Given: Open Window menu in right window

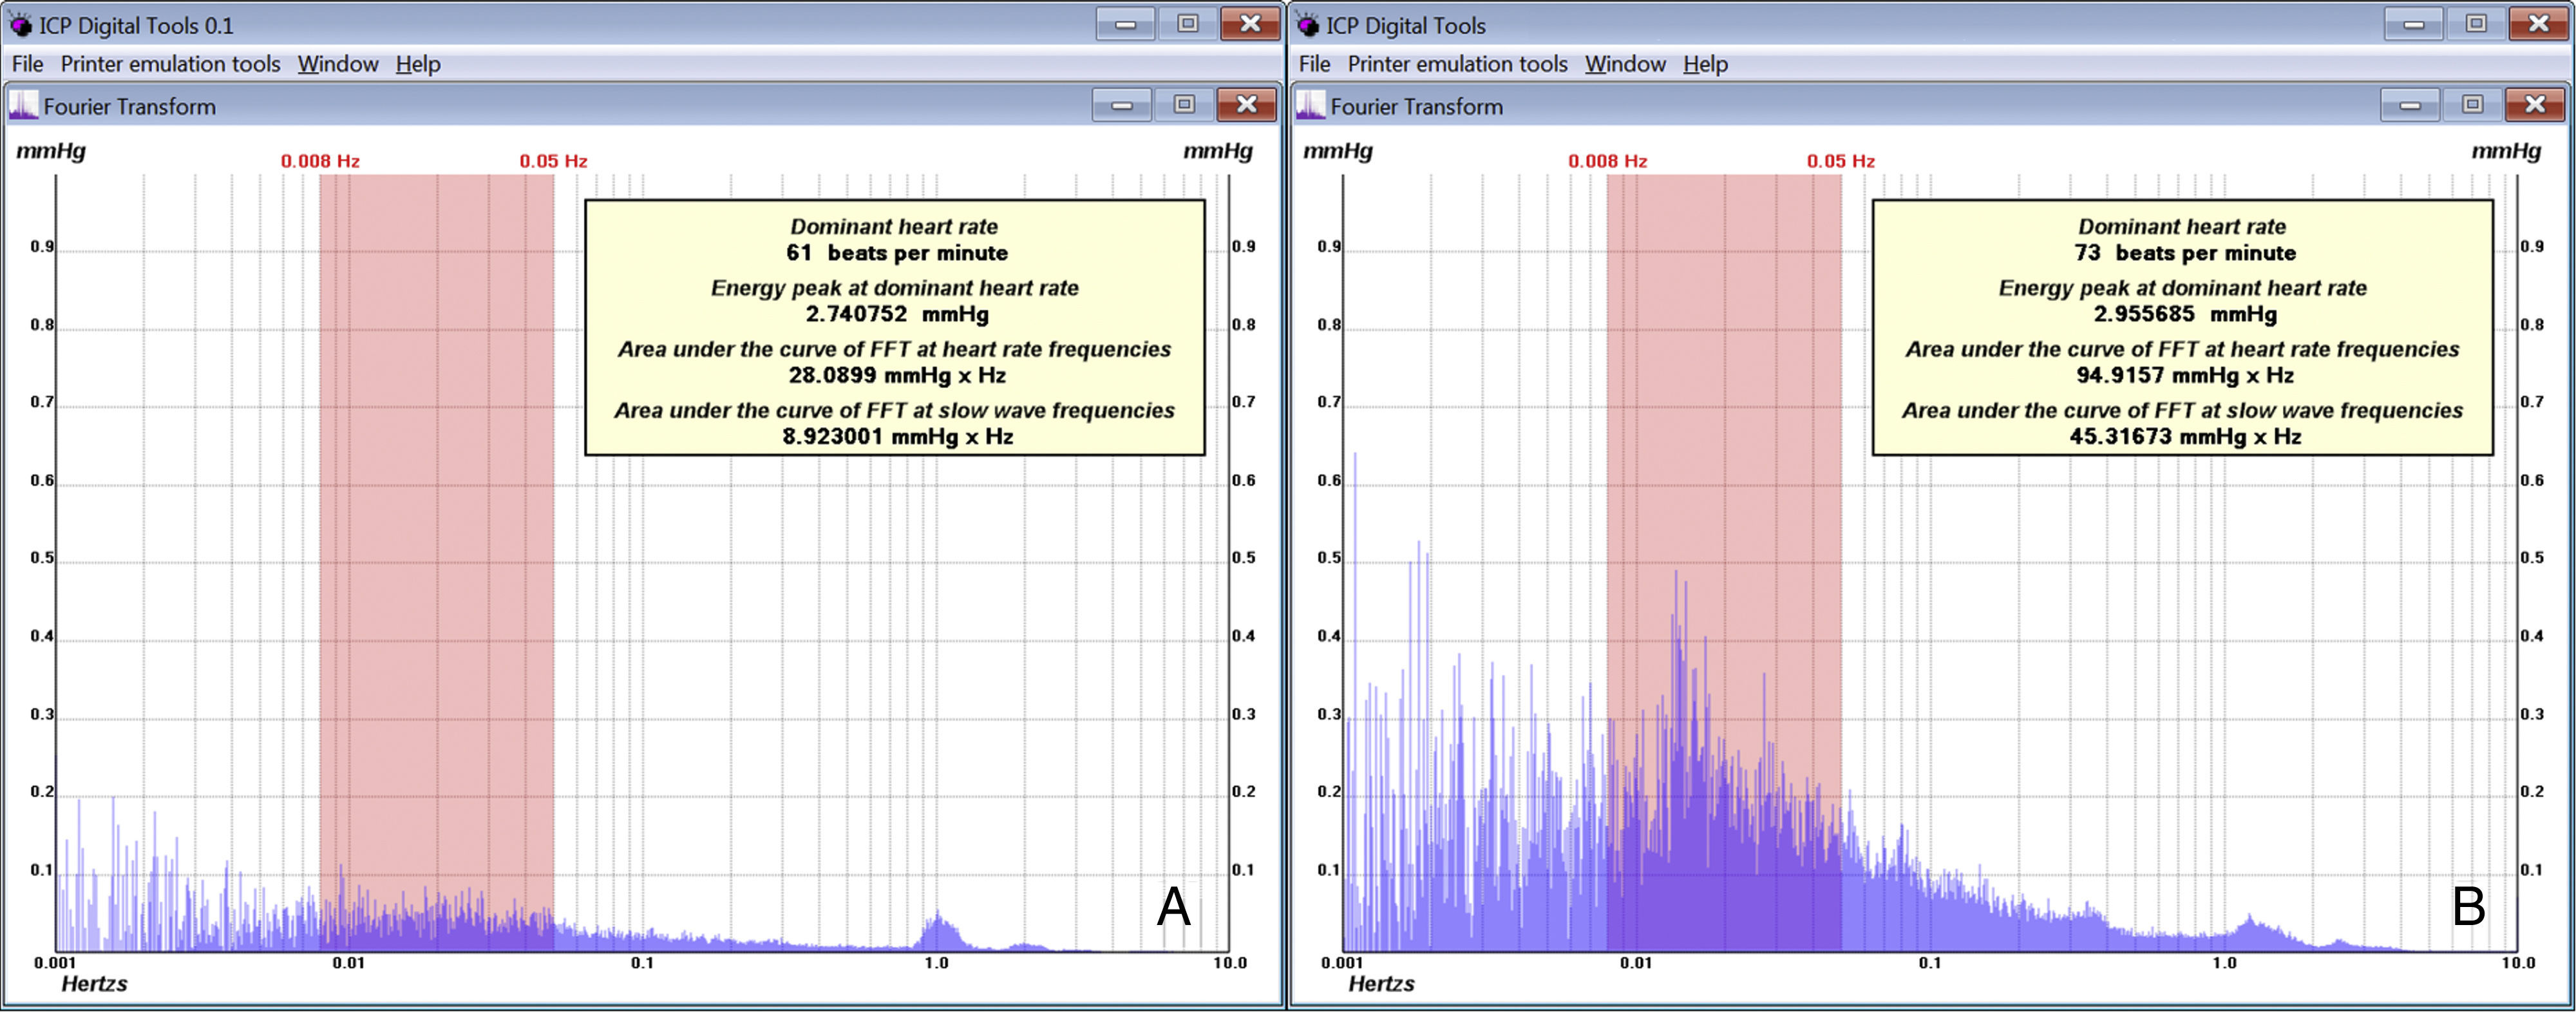Looking at the screenshot, I should tap(1625, 64).
